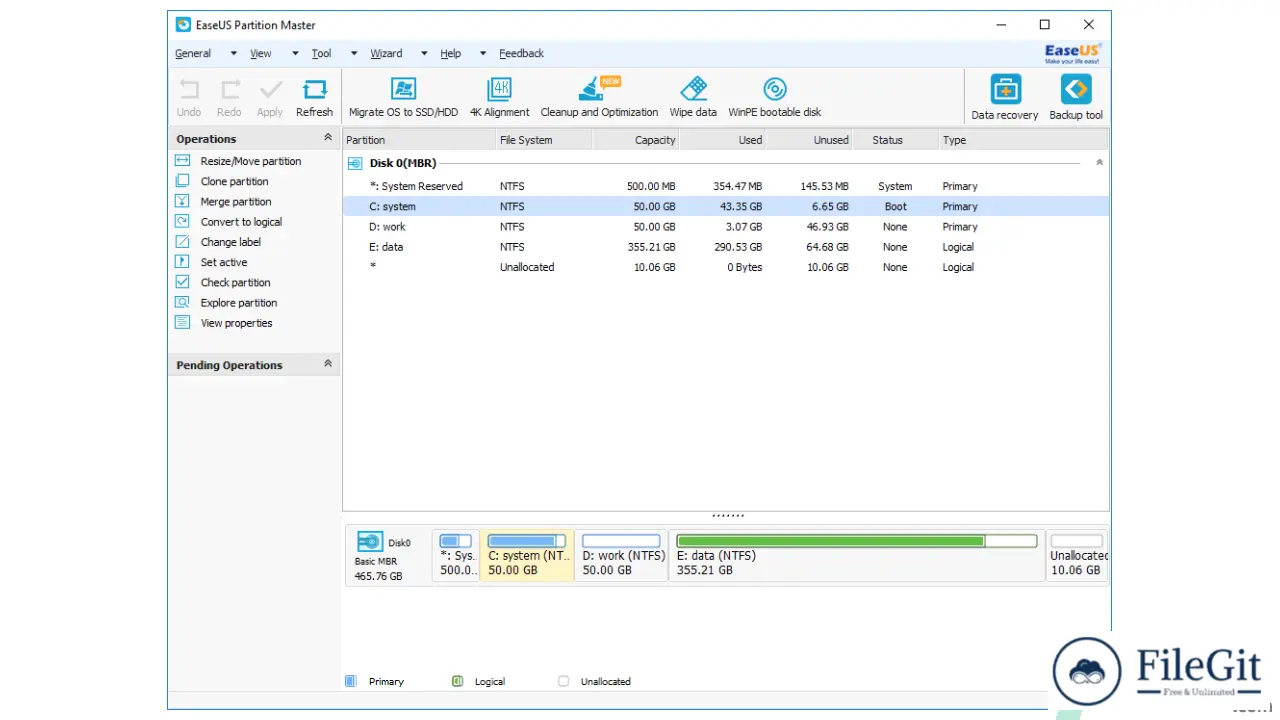Click the Redo toolbar icon
The width and height of the screenshot is (1280, 720).
point(230,90)
